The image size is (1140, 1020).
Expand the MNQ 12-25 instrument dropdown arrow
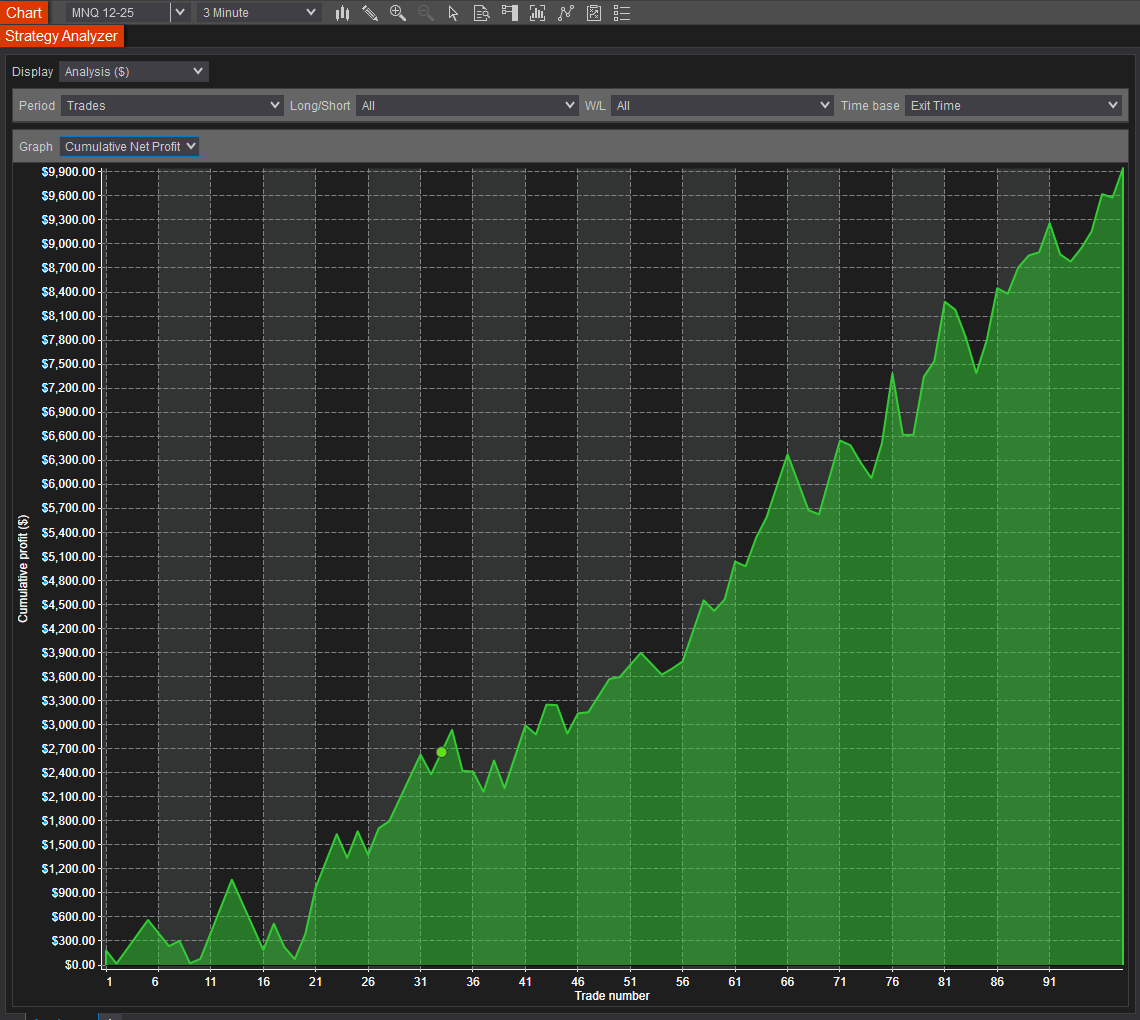click(x=180, y=13)
